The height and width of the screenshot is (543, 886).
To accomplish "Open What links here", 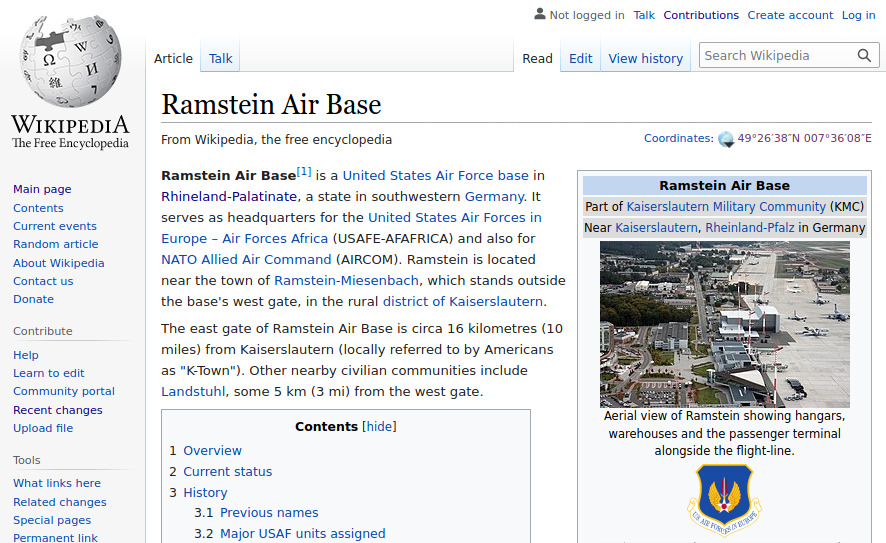I will (x=57, y=483).
